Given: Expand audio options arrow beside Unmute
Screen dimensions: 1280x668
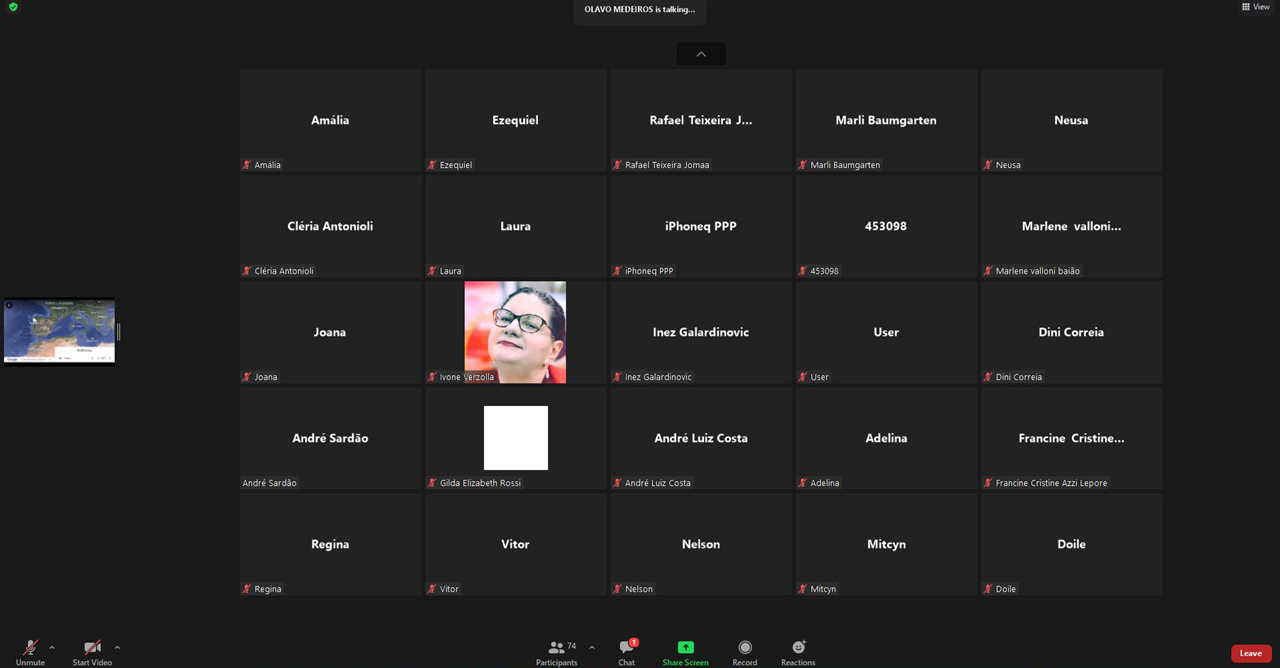Looking at the screenshot, I should coord(52,647).
